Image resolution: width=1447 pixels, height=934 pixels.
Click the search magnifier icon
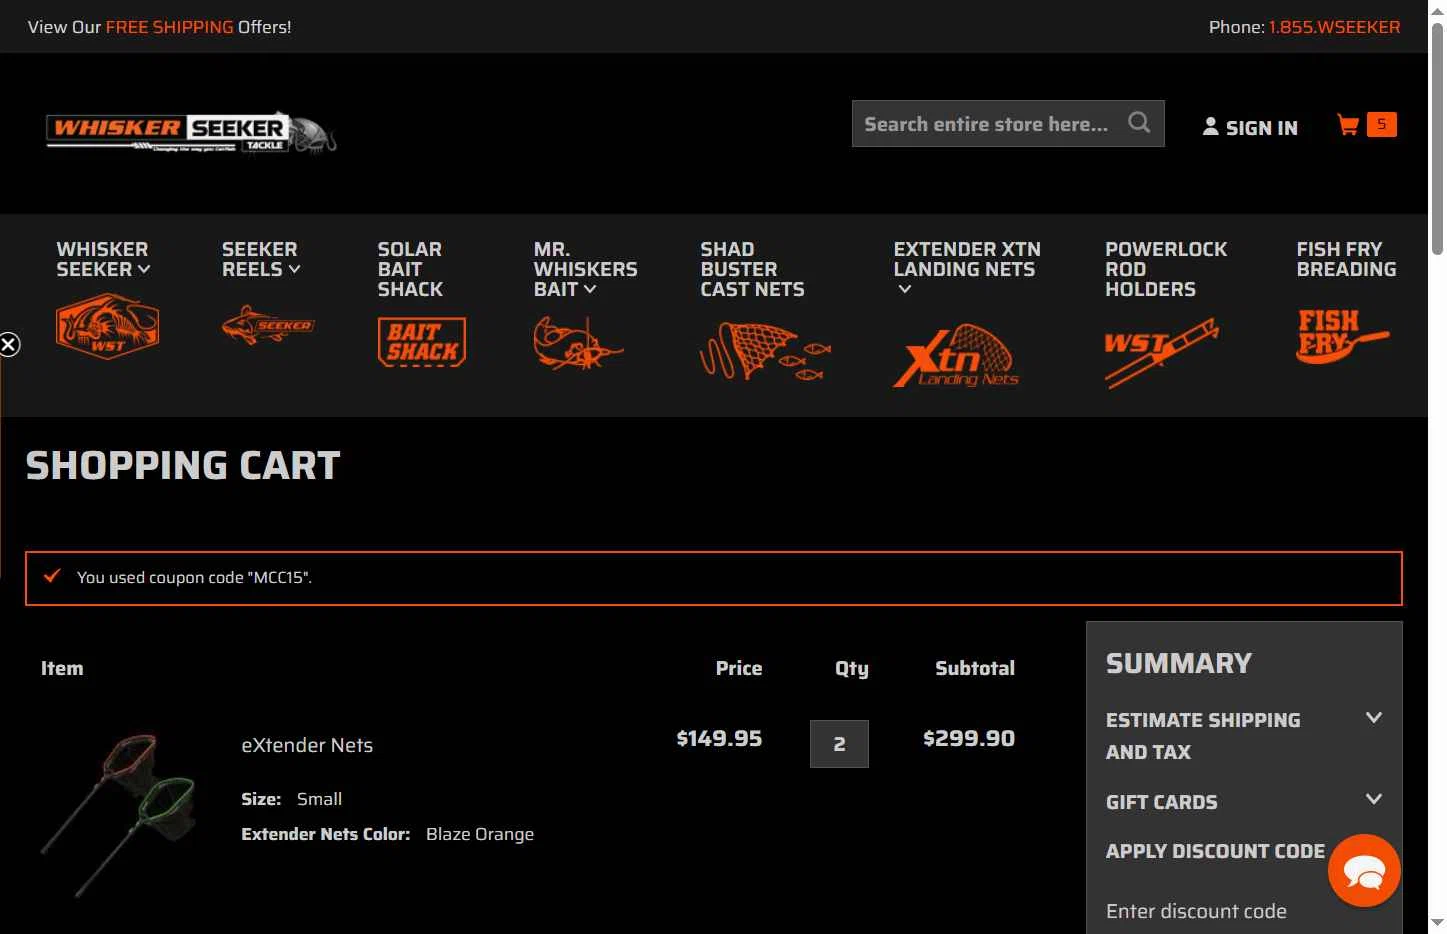tap(1139, 123)
